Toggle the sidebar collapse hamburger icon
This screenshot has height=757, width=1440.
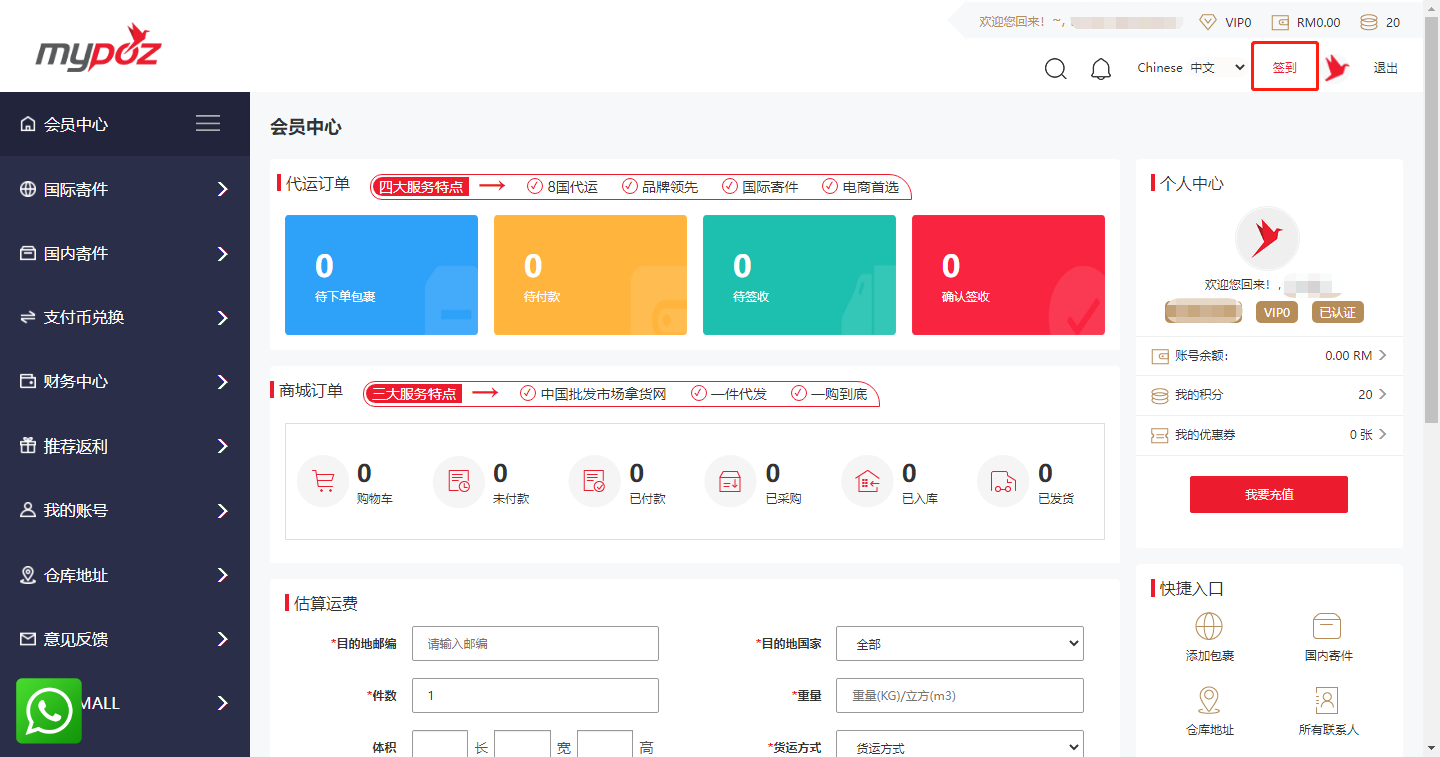click(208, 123)
